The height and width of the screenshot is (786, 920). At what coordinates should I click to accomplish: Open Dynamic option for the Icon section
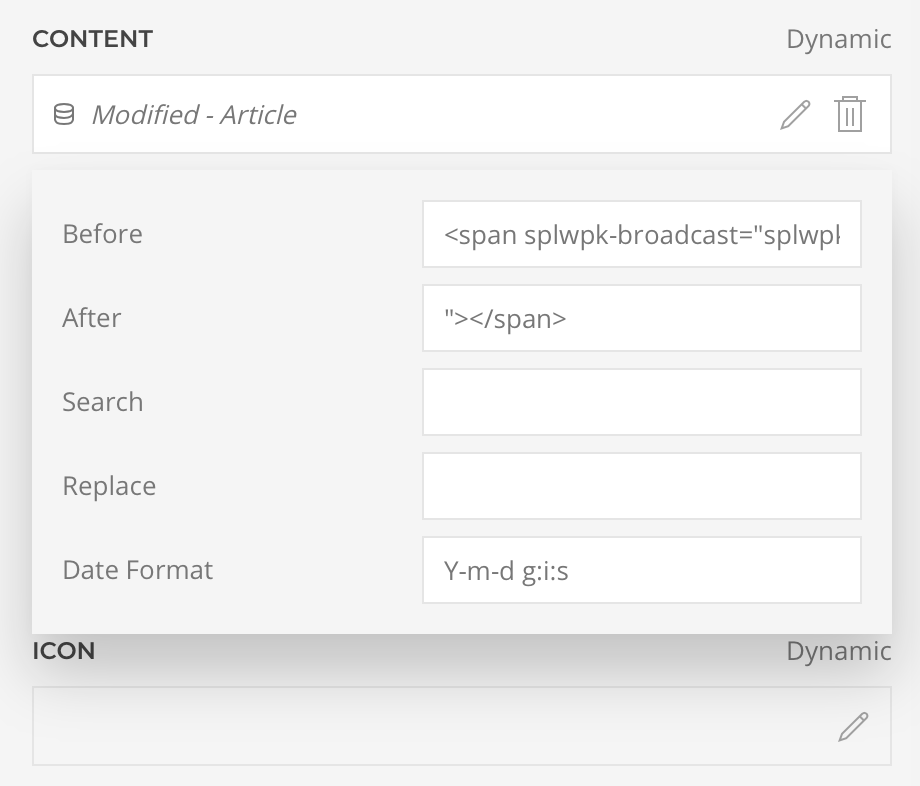point(838,651)
